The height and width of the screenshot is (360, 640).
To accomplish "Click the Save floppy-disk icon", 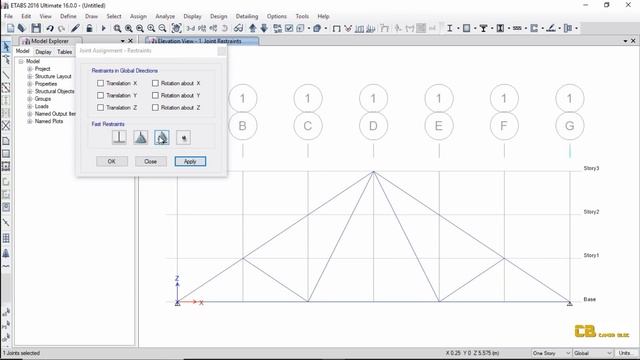I will [36, 28].
